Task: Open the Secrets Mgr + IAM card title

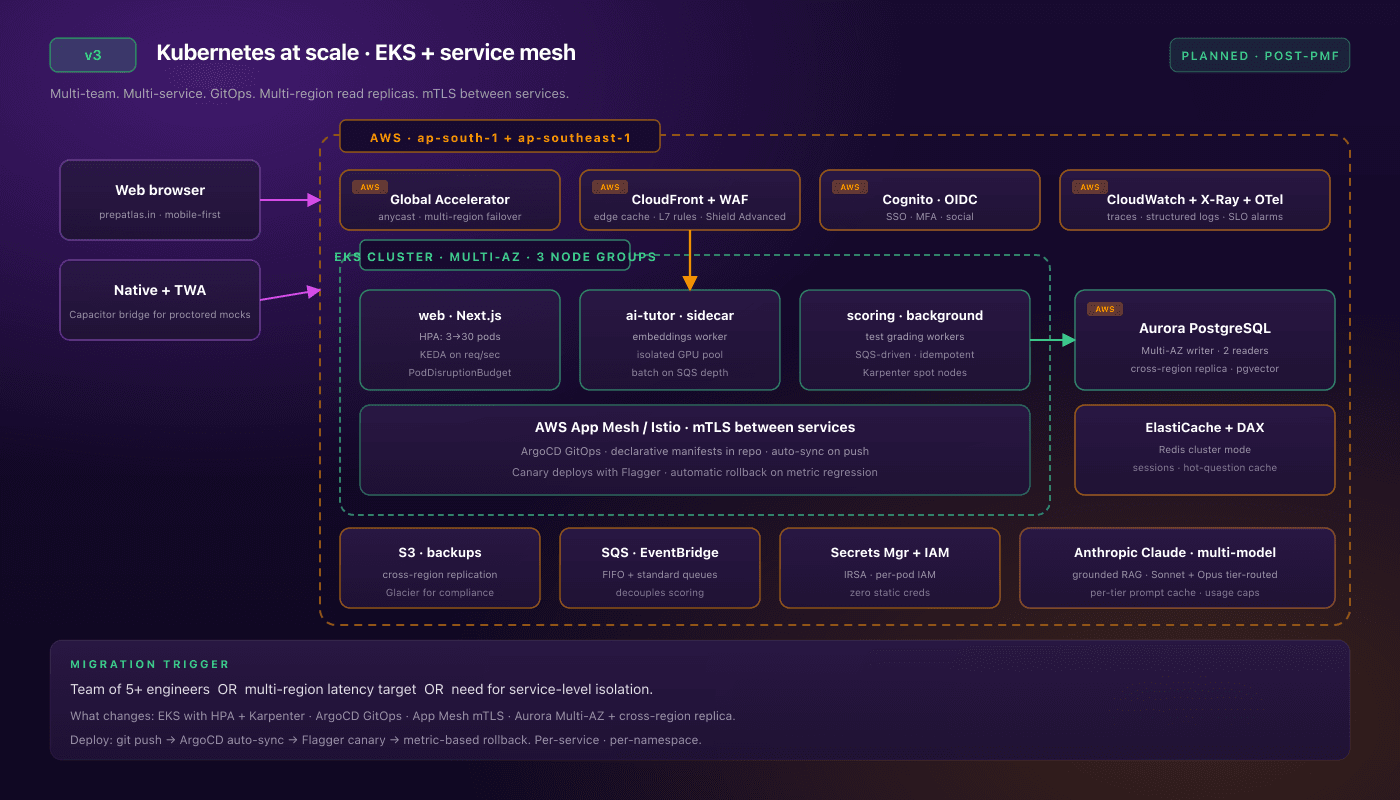Action: point(890,552)
